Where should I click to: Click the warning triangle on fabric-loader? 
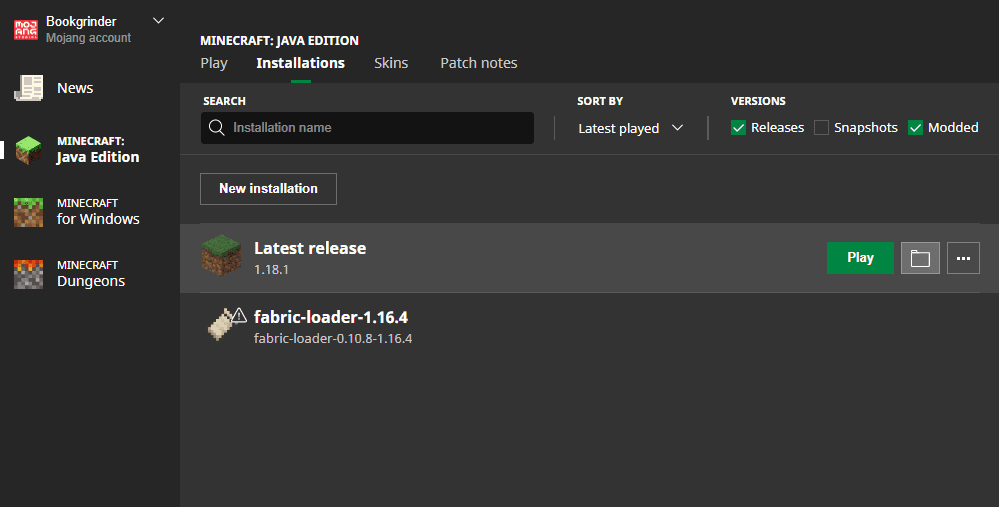pos(239,315)
